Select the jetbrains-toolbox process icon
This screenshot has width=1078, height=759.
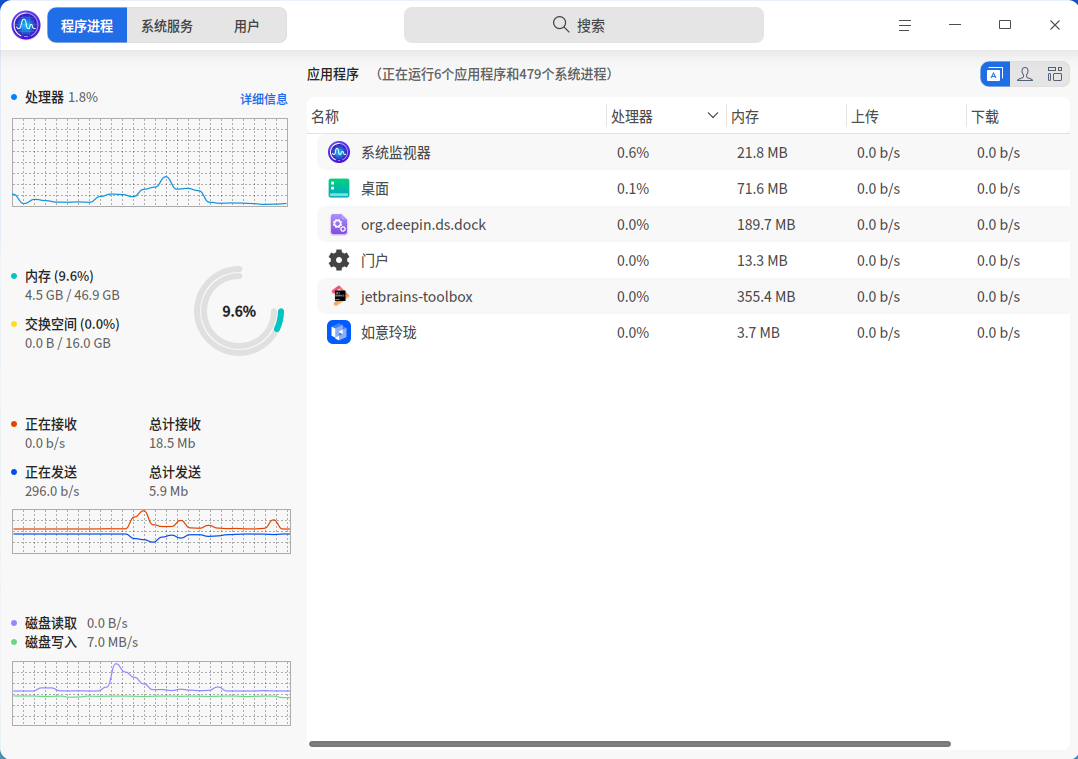point(338,296)
